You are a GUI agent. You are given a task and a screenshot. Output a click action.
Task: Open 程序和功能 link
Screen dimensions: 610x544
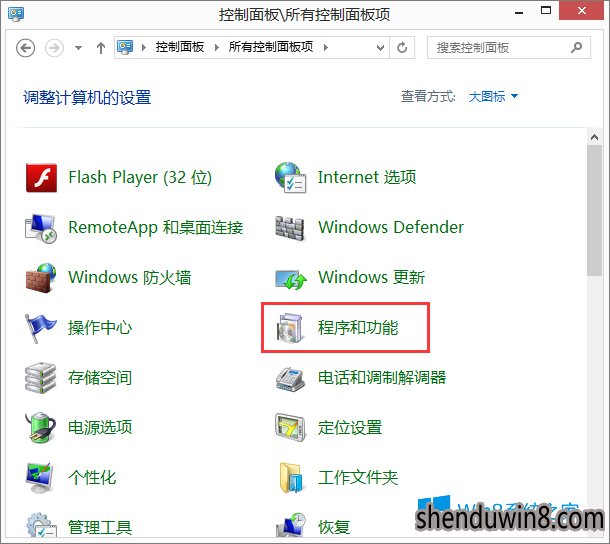(358, 328)
